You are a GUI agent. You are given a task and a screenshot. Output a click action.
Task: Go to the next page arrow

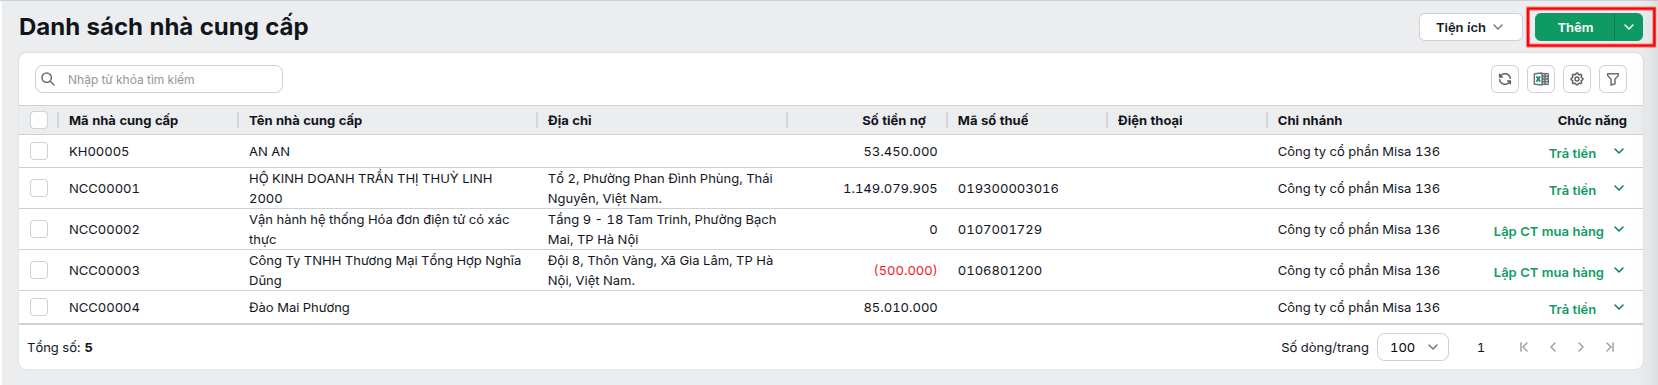click(x=1581, y=347)
